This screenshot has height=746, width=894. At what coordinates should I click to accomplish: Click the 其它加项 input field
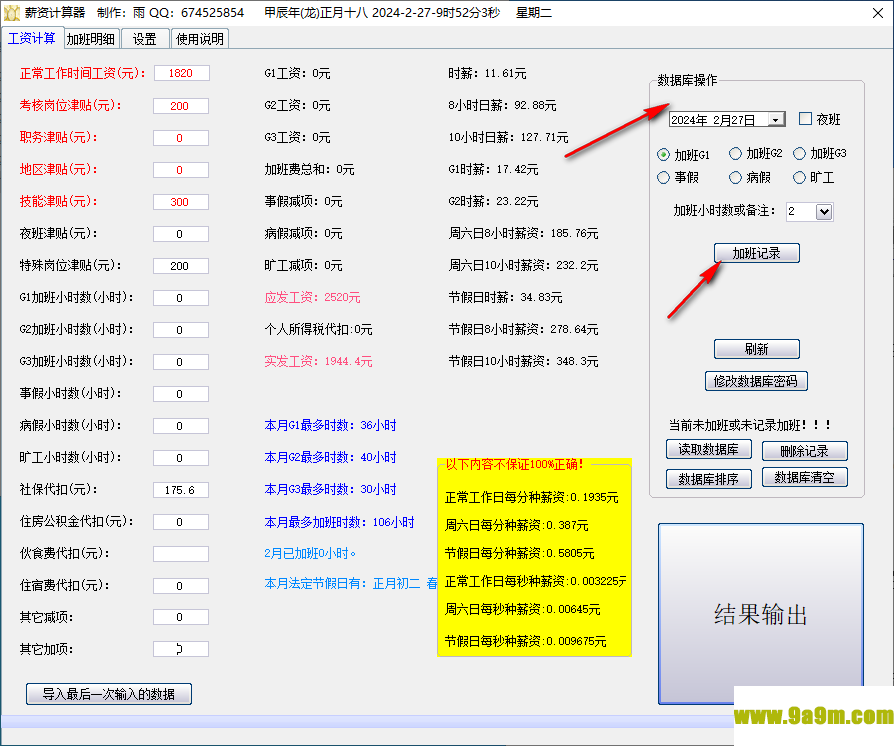pos(181,649)
